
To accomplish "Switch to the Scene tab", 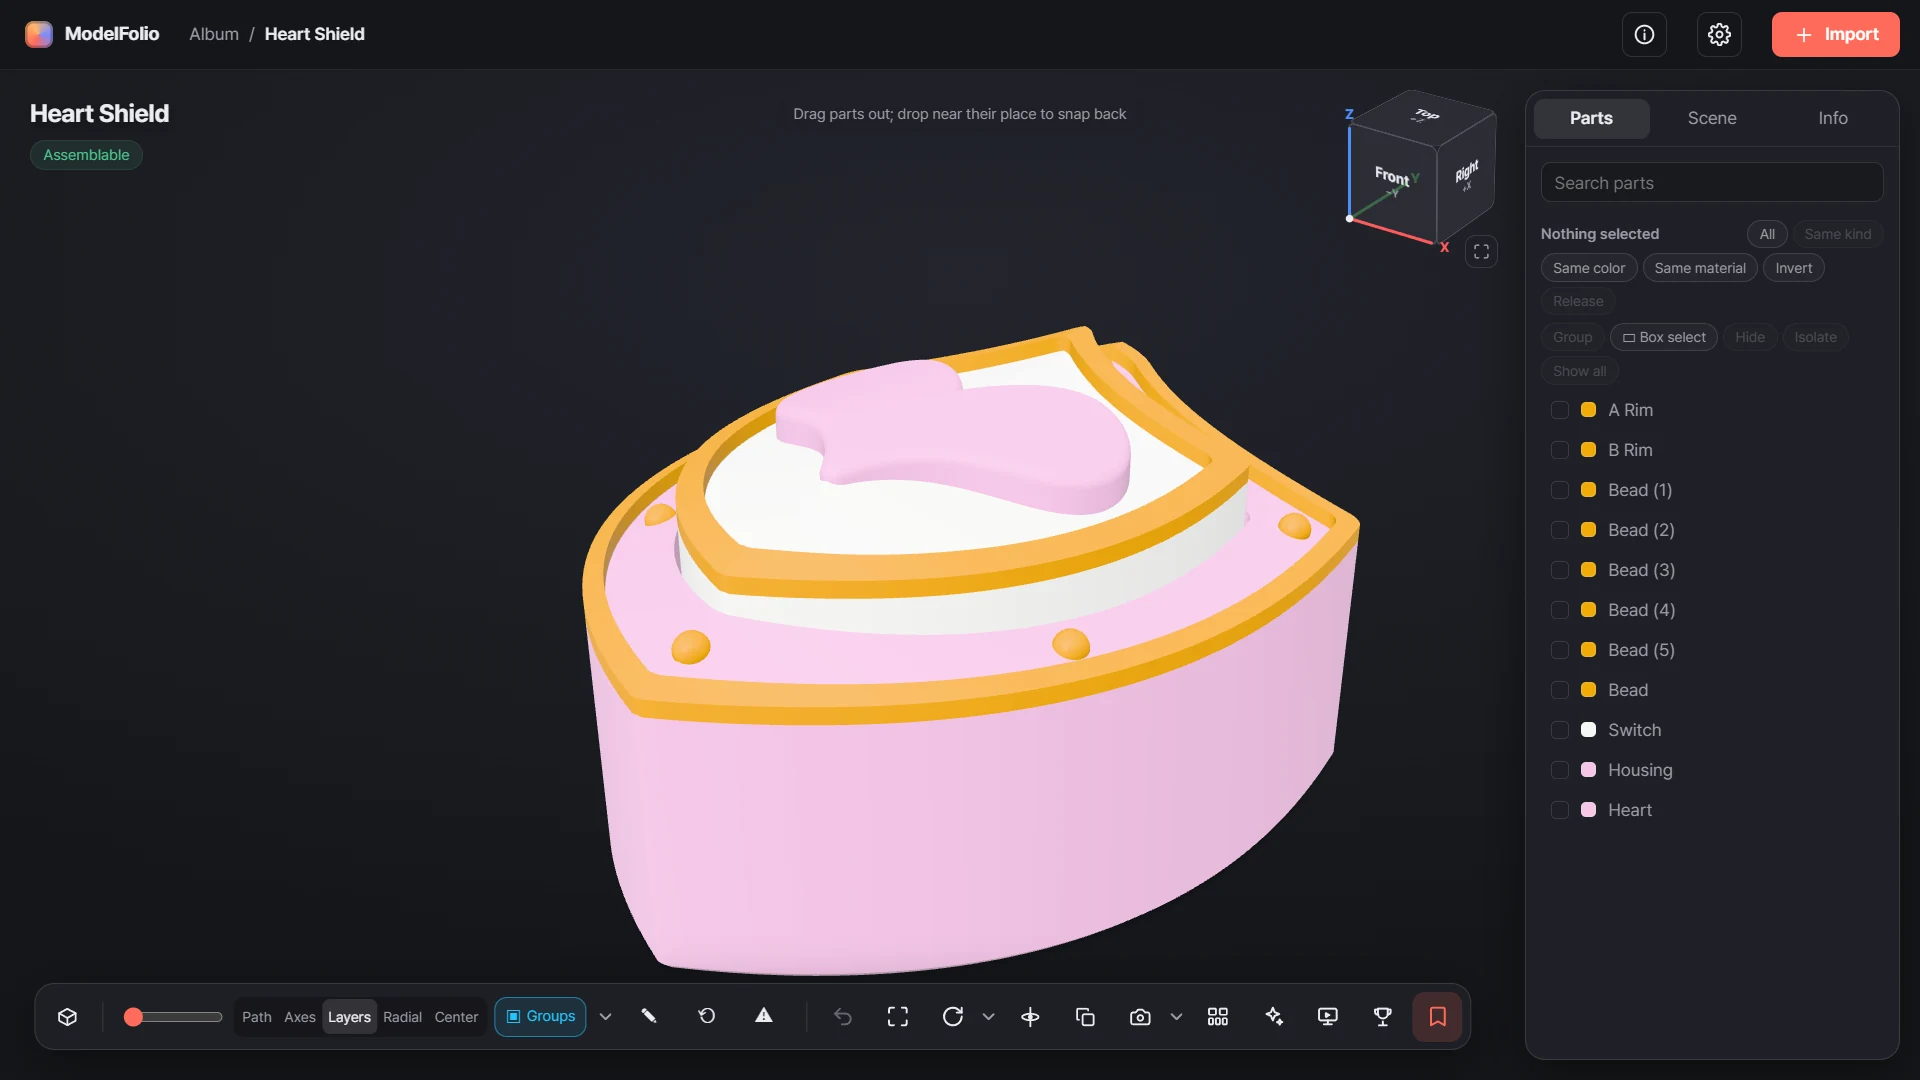I will click(1712, 118).
